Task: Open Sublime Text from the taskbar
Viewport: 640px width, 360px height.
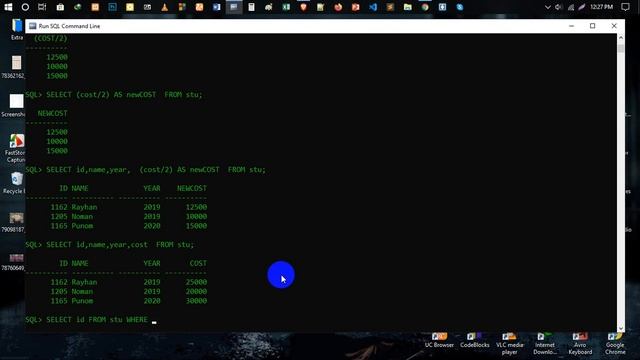Action: [390, 7]
